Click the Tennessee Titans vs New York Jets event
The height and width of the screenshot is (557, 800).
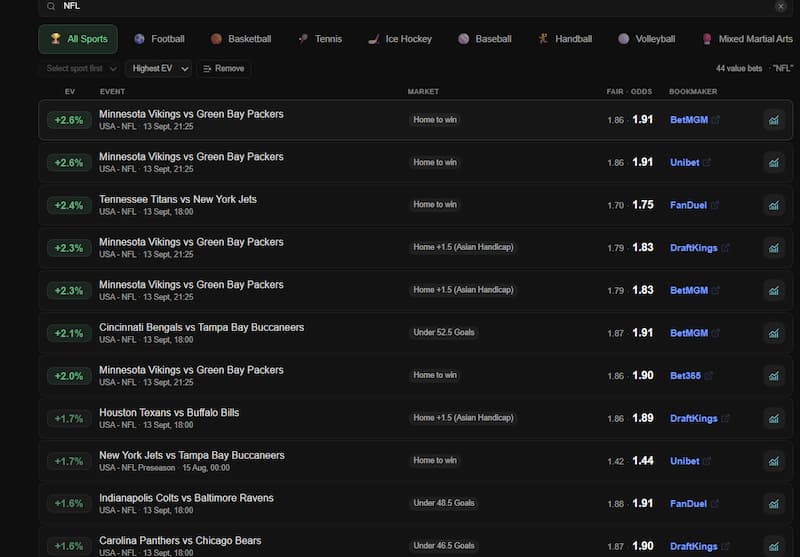178,199
